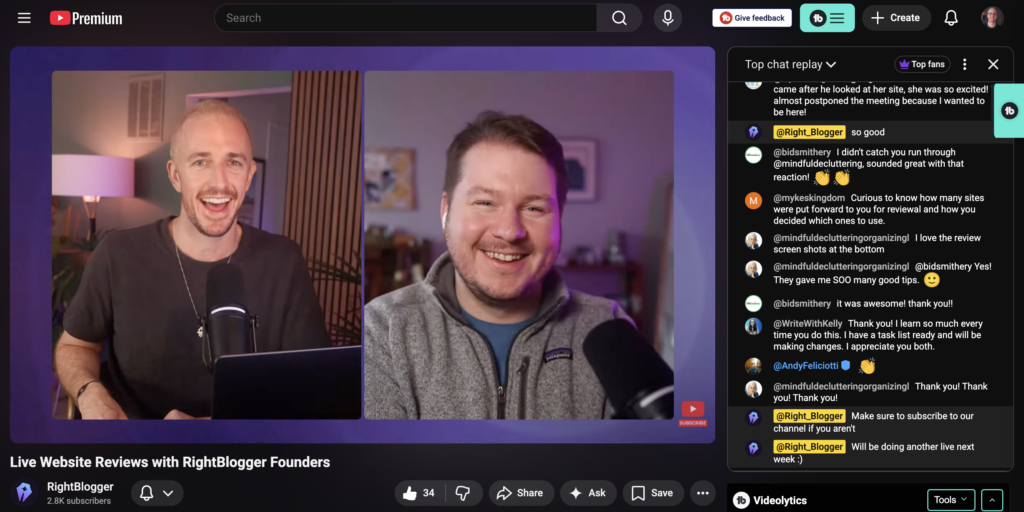1024x512 pixels.
Task: Open the Videolytics Tools dropdown
Action: [950, 500]
